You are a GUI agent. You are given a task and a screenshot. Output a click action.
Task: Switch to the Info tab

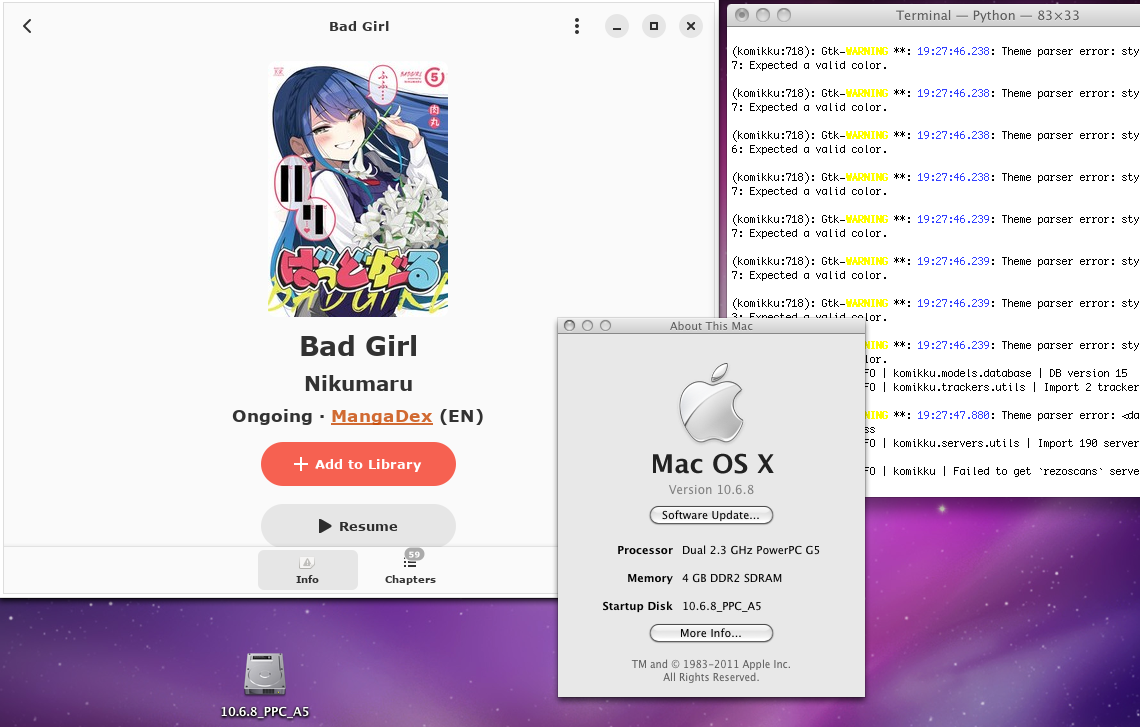308,569
